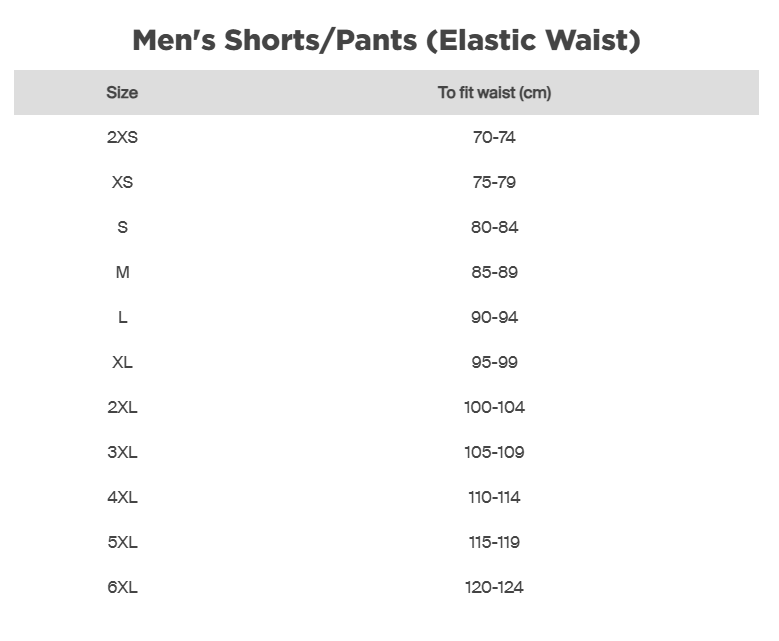Click the To fit waist (cm) header
Image resolution: width=779 pixels, height=641 pixels.
click(494, 93)
